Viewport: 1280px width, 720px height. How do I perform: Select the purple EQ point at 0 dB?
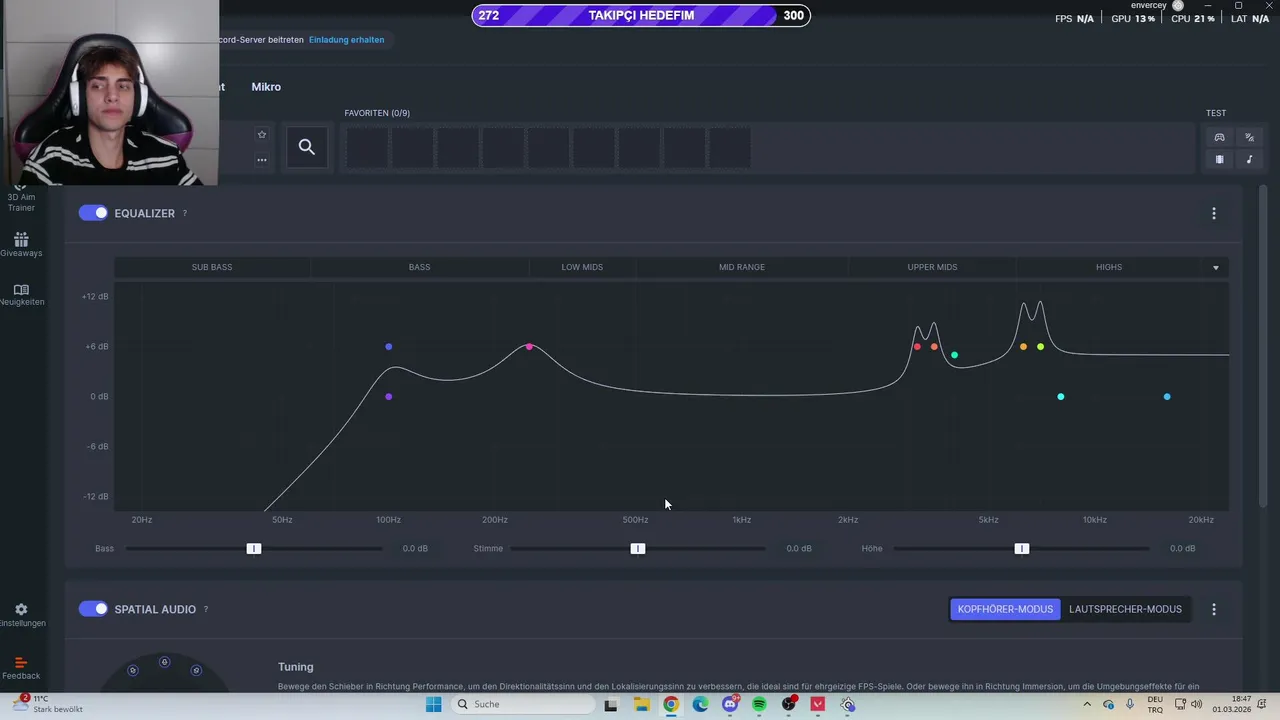tap(389, 397)
